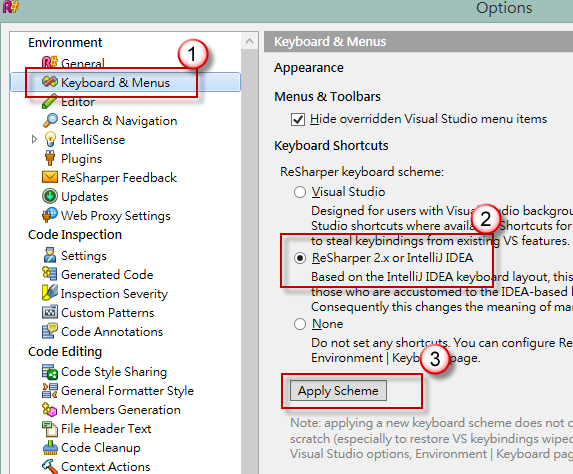Click the Code Annotations icon
This screenshot has width=573, height=474.
[50, 331]
